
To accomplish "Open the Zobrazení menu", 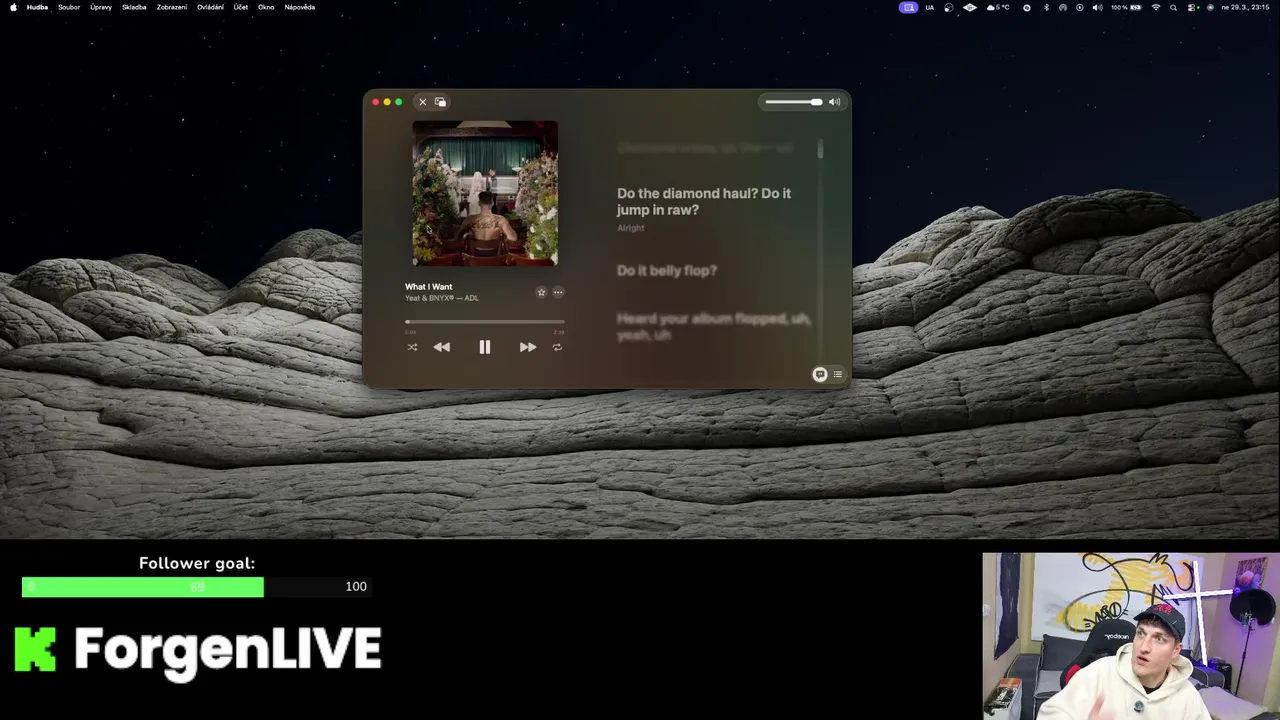I will pos(172,7).
